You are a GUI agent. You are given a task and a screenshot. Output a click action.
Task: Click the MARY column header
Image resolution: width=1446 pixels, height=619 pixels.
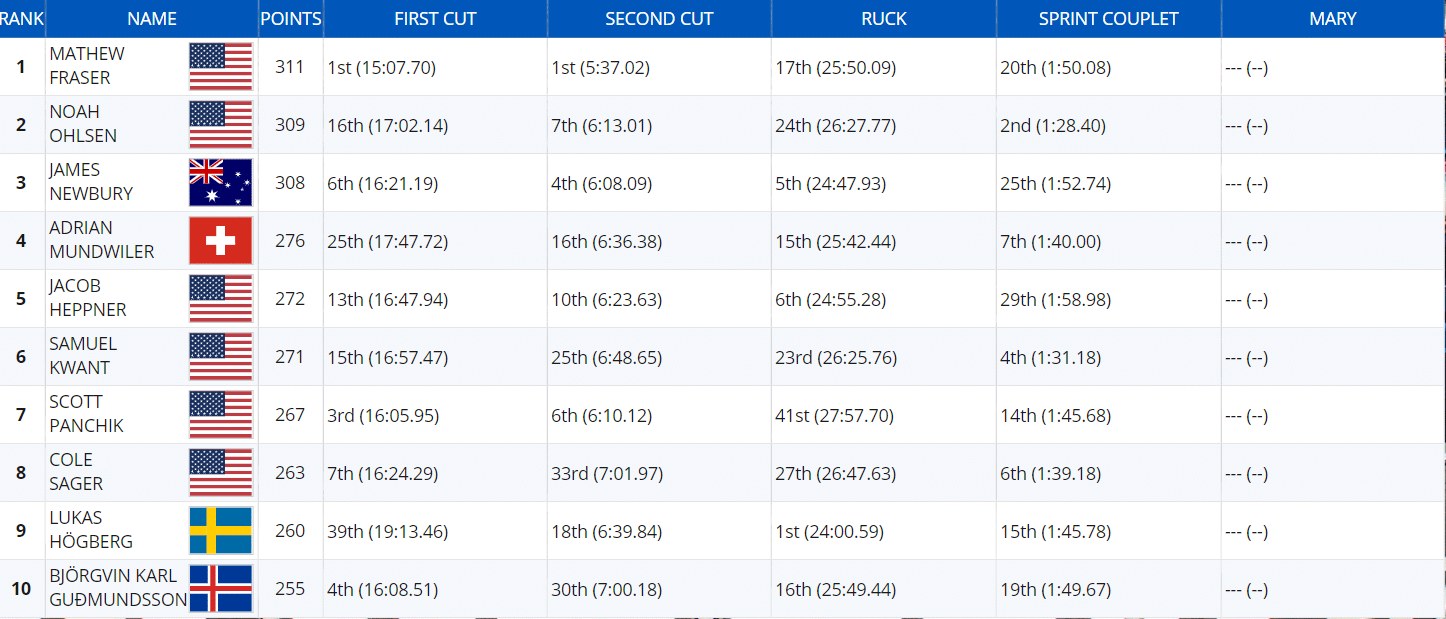[x=1332, y=19]
